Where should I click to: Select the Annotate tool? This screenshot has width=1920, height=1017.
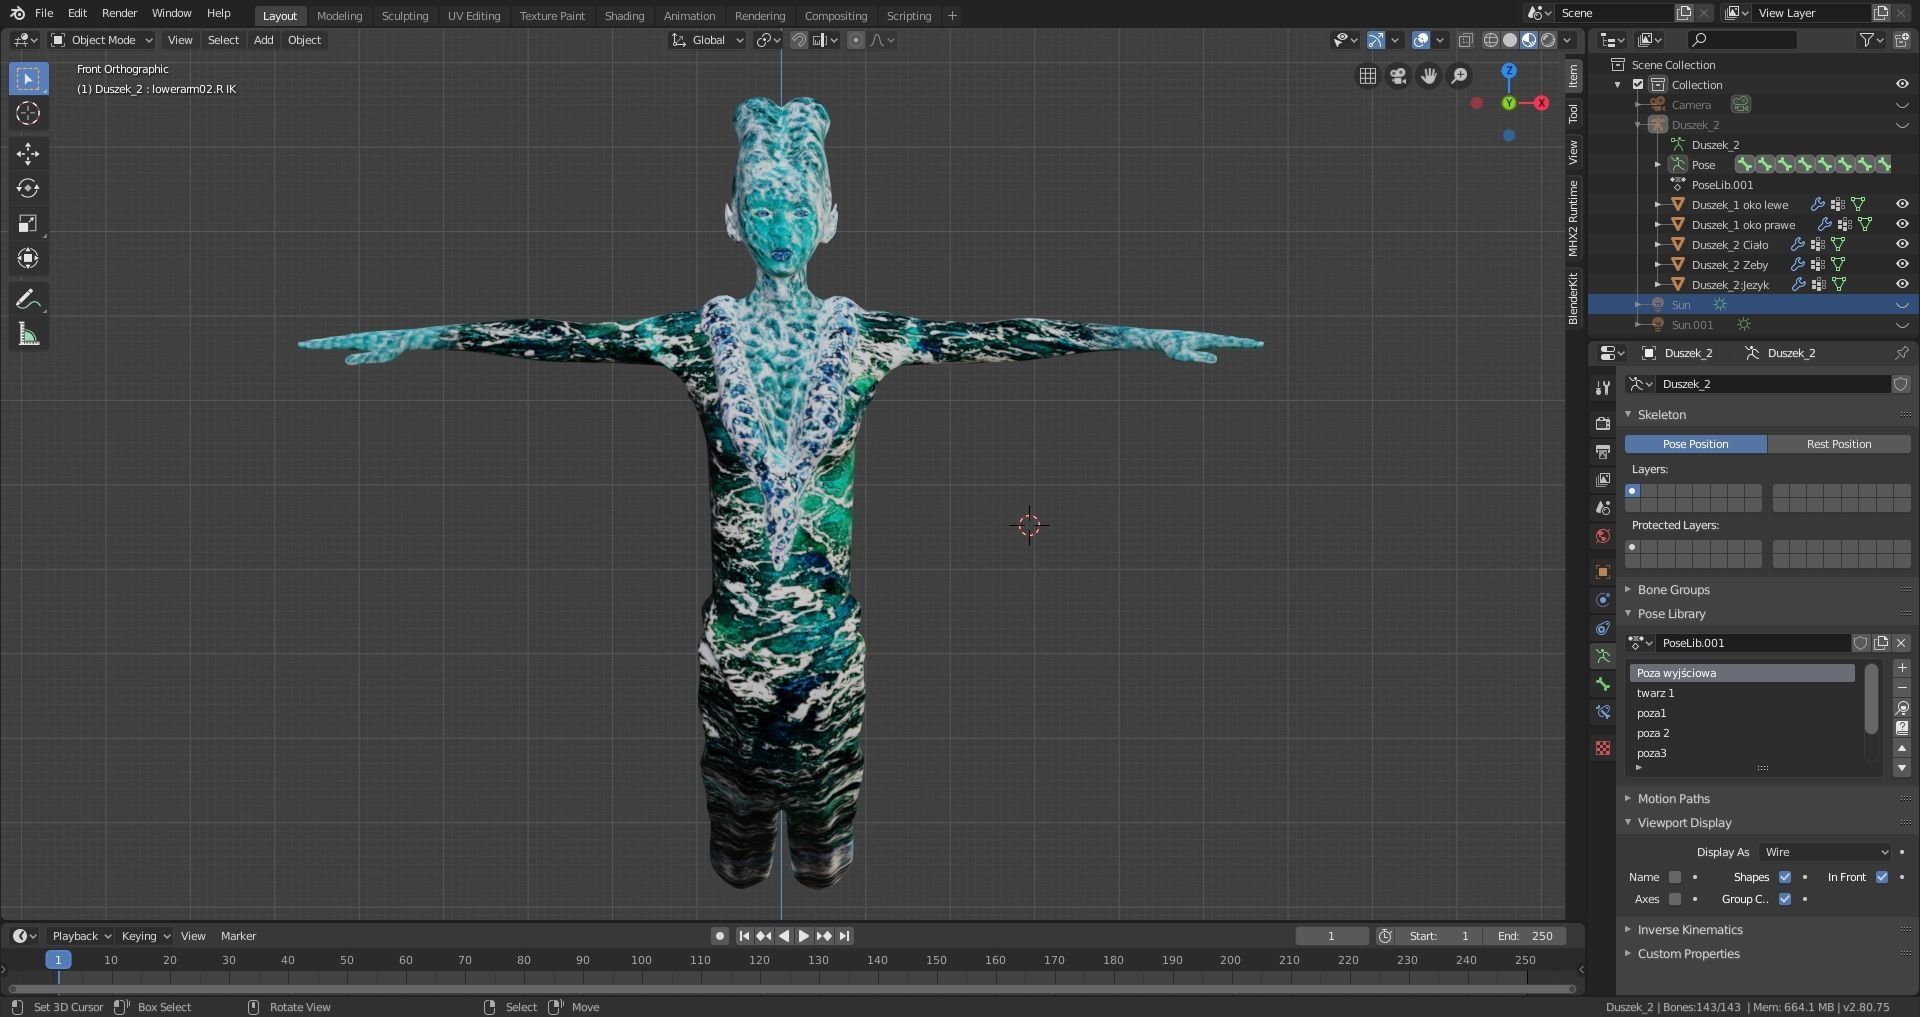tap(28, 300)
